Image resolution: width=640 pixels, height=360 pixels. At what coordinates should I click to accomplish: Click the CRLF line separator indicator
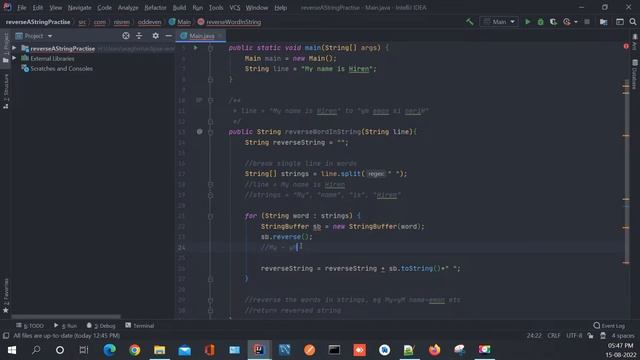tap(553, 336)
